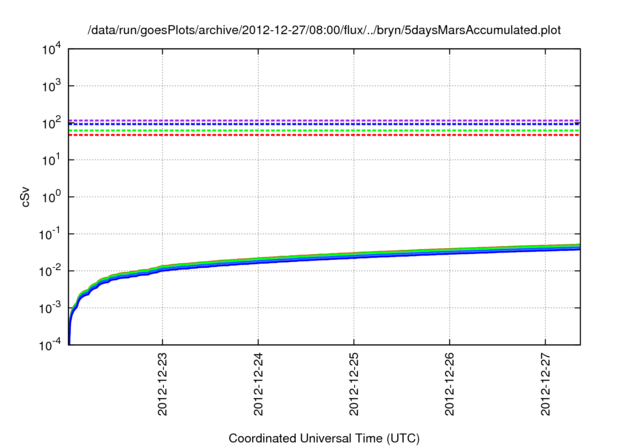Image resolution: width=640 pixels, height=448 pixels.
Task: Click the 10^4 y-axis tick label
Action: point(52,50)
